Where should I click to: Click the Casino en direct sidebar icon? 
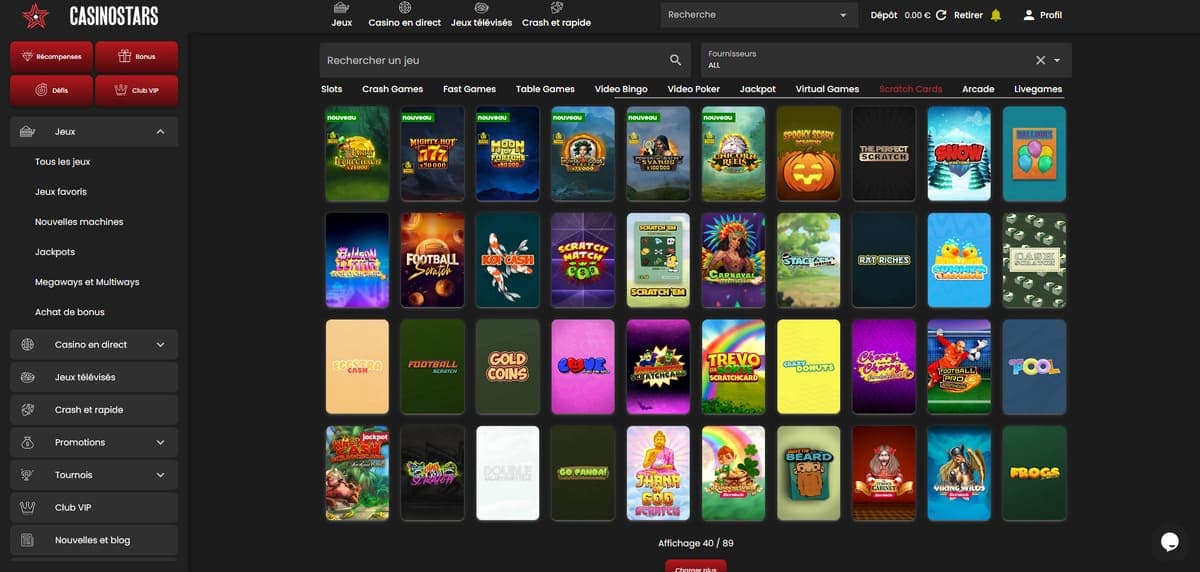pyautogui.click(x=27, y=345)
